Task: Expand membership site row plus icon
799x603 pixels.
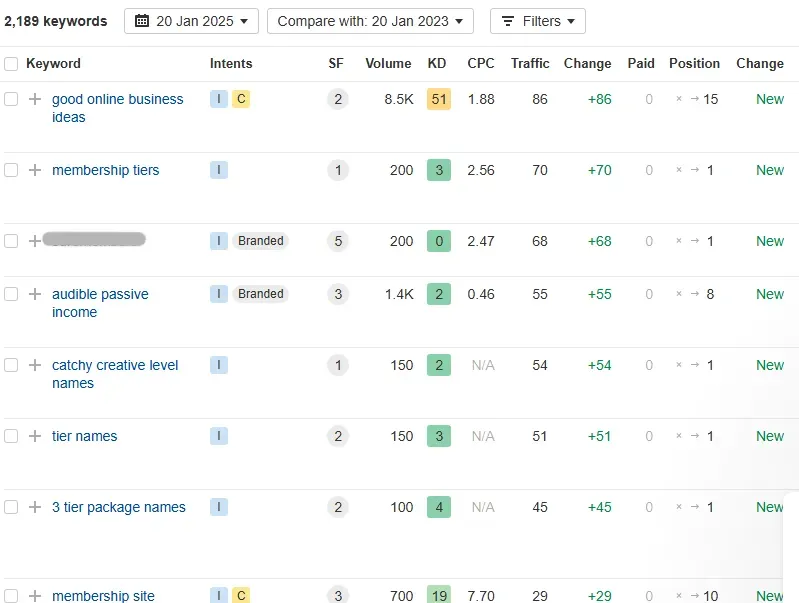Action: point(35,595)
